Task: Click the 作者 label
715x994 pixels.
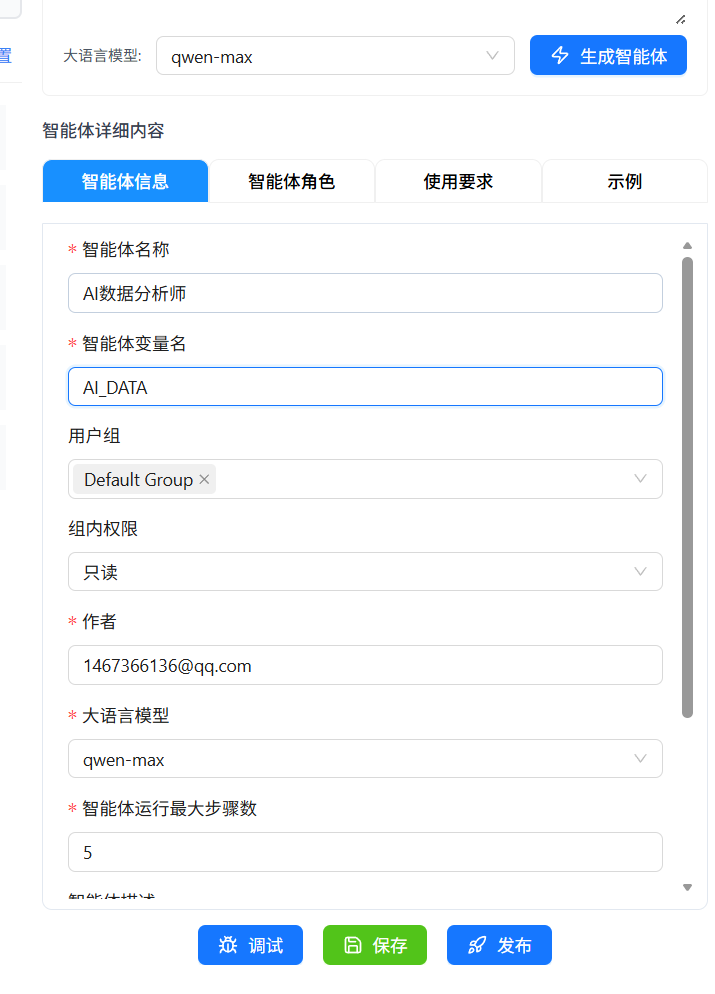Action: tap(99, 621)
